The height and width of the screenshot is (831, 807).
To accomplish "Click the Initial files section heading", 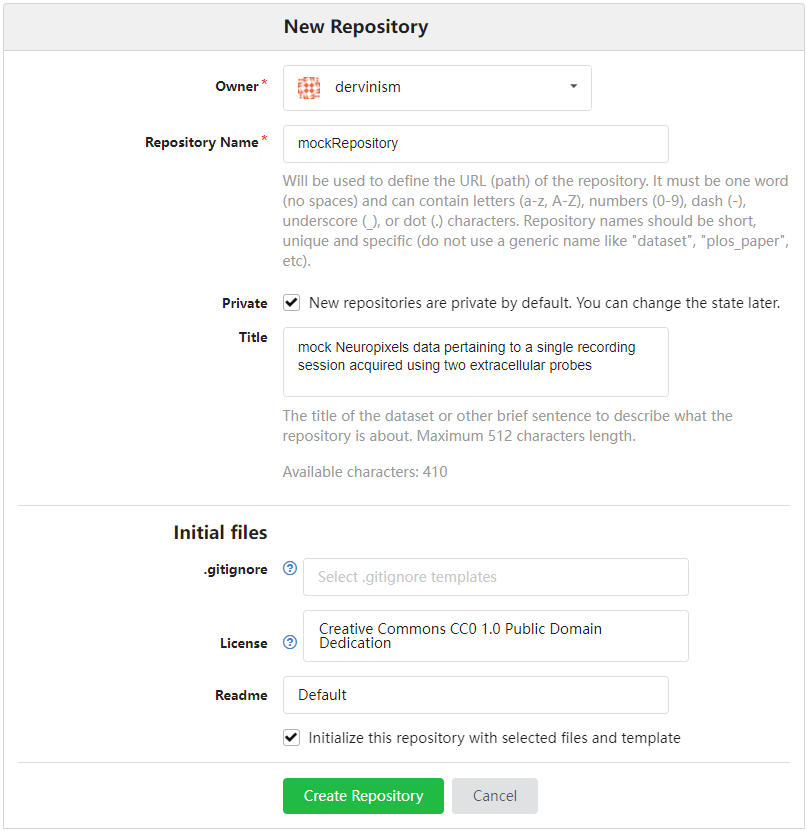I will point(220,533).
